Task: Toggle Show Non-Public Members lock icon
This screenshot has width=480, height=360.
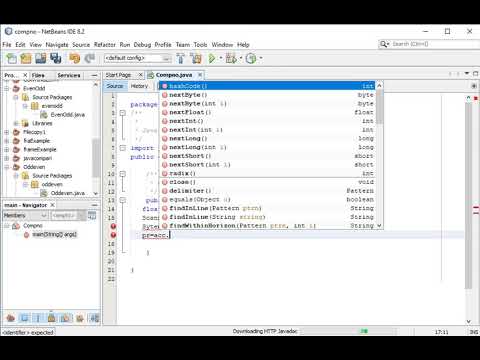Action: coord(51,318)
